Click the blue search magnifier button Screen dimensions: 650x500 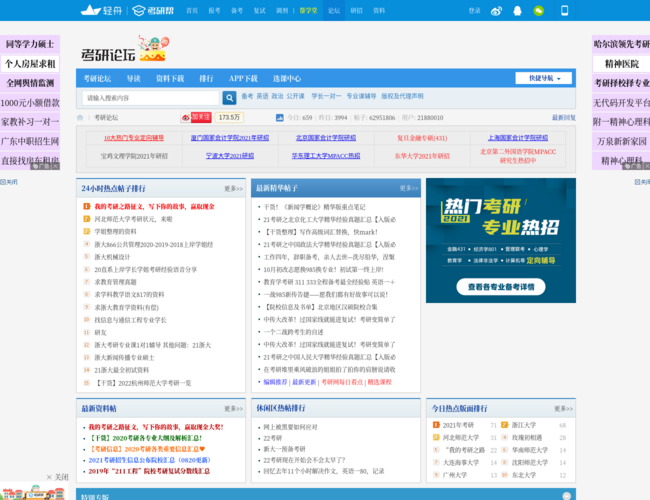[229, 98]
